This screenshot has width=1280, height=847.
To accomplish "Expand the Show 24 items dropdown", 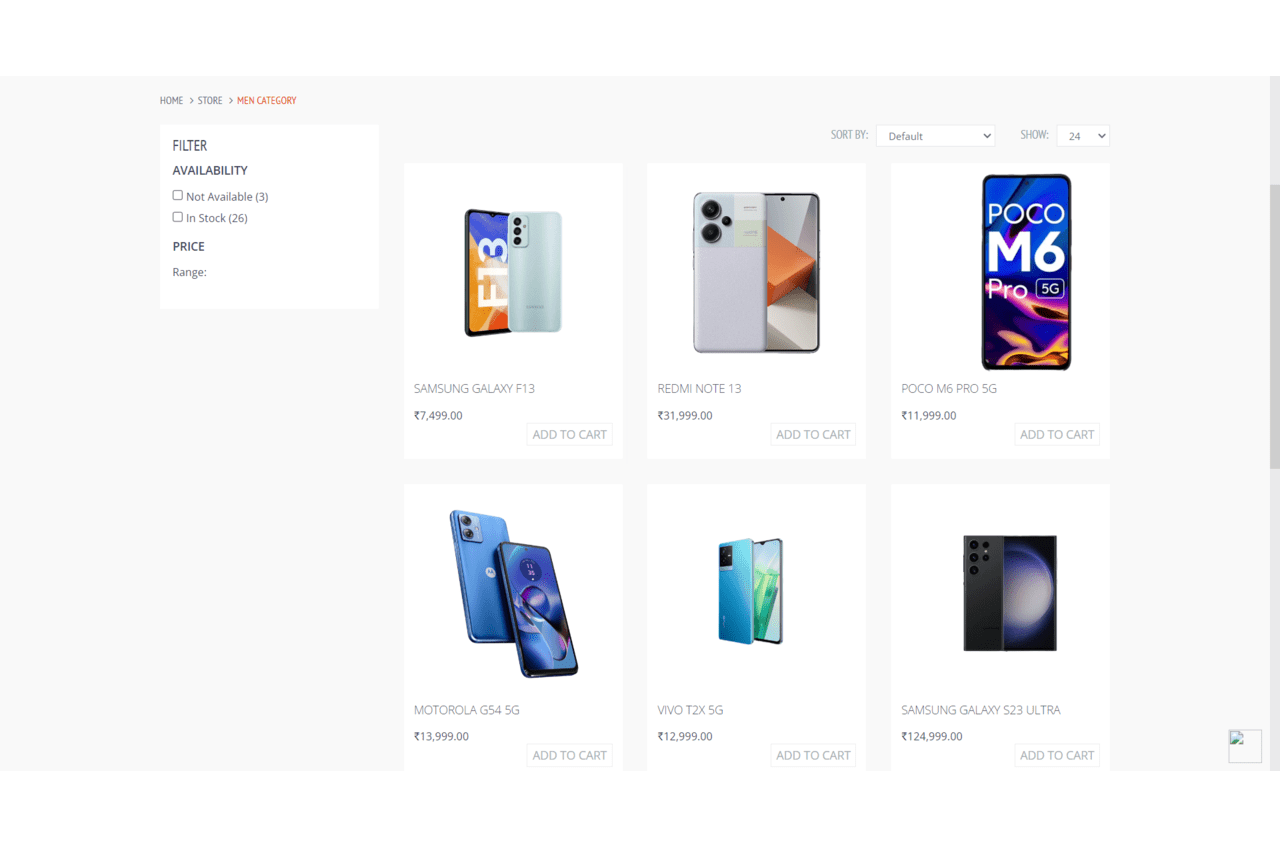I will [1083, 136].
